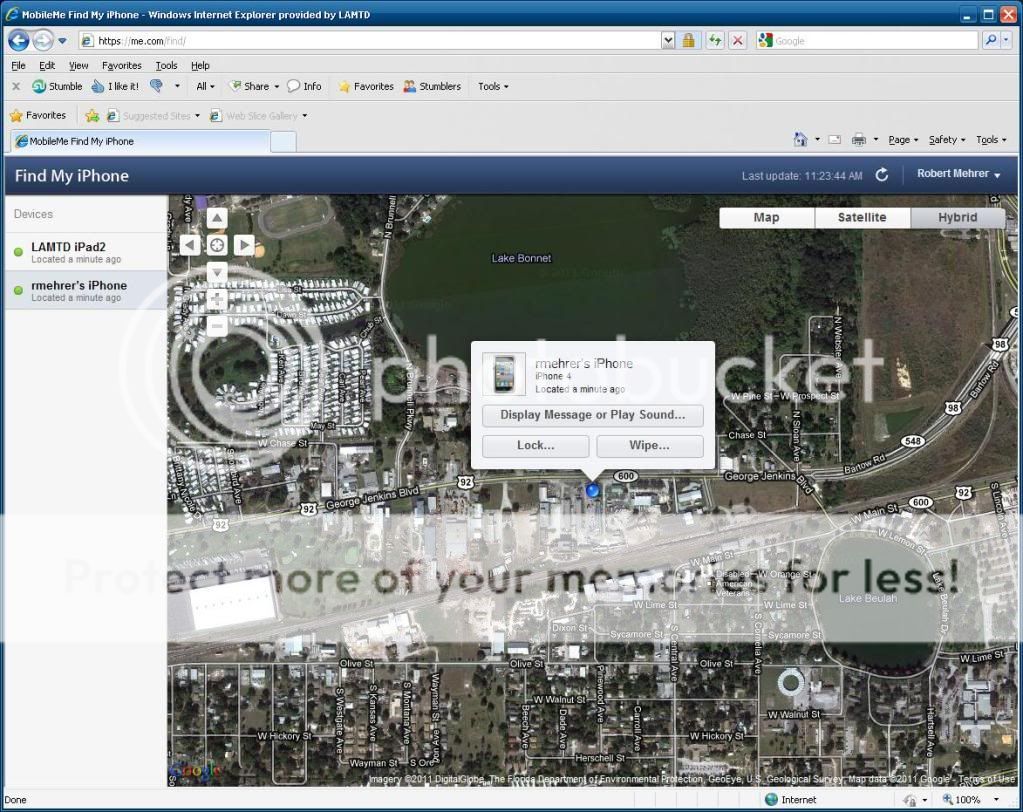The image size is (1023, 812).
Task: Open the recent pages dropdown beside Forward
Action: tap(63, 40)
